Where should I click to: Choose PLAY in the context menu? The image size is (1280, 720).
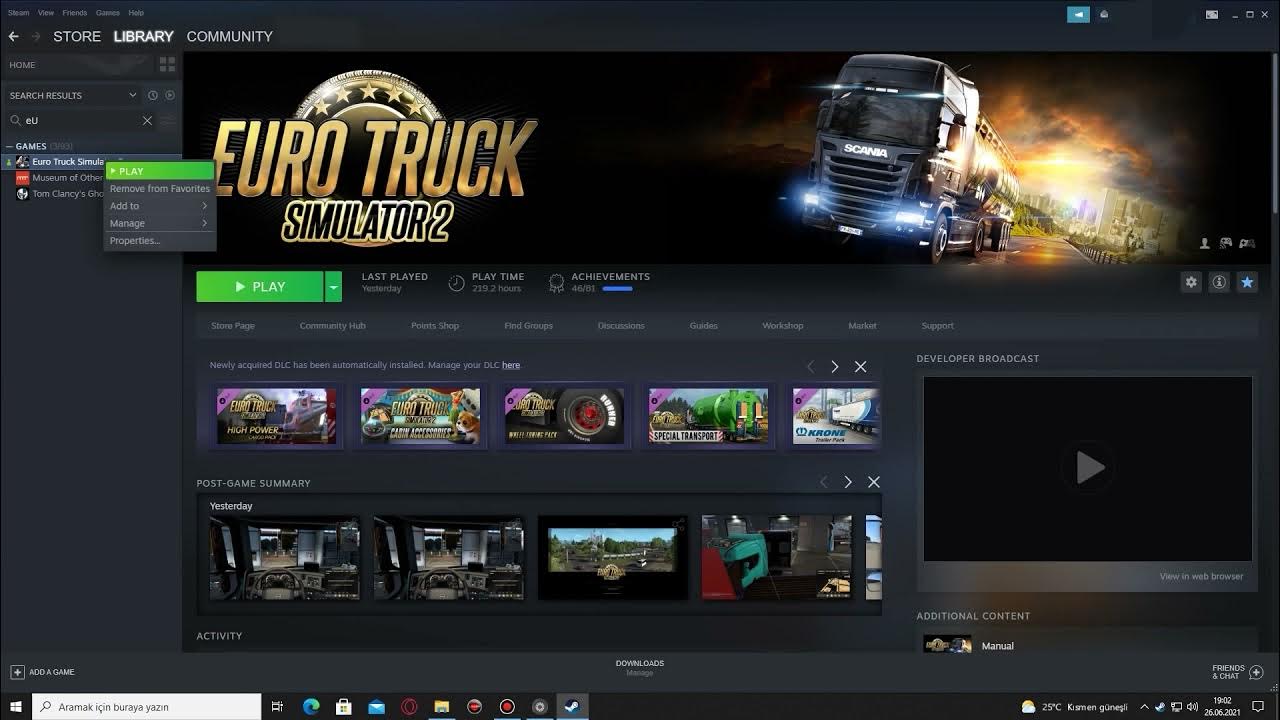tap(160, 171)
